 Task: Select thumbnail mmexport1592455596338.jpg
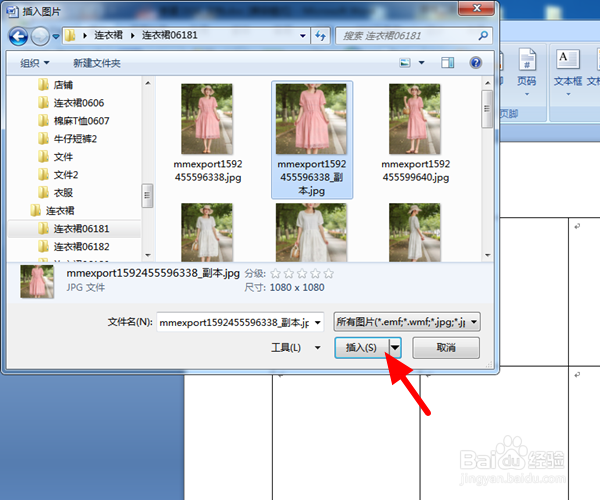tap(208, 134)
